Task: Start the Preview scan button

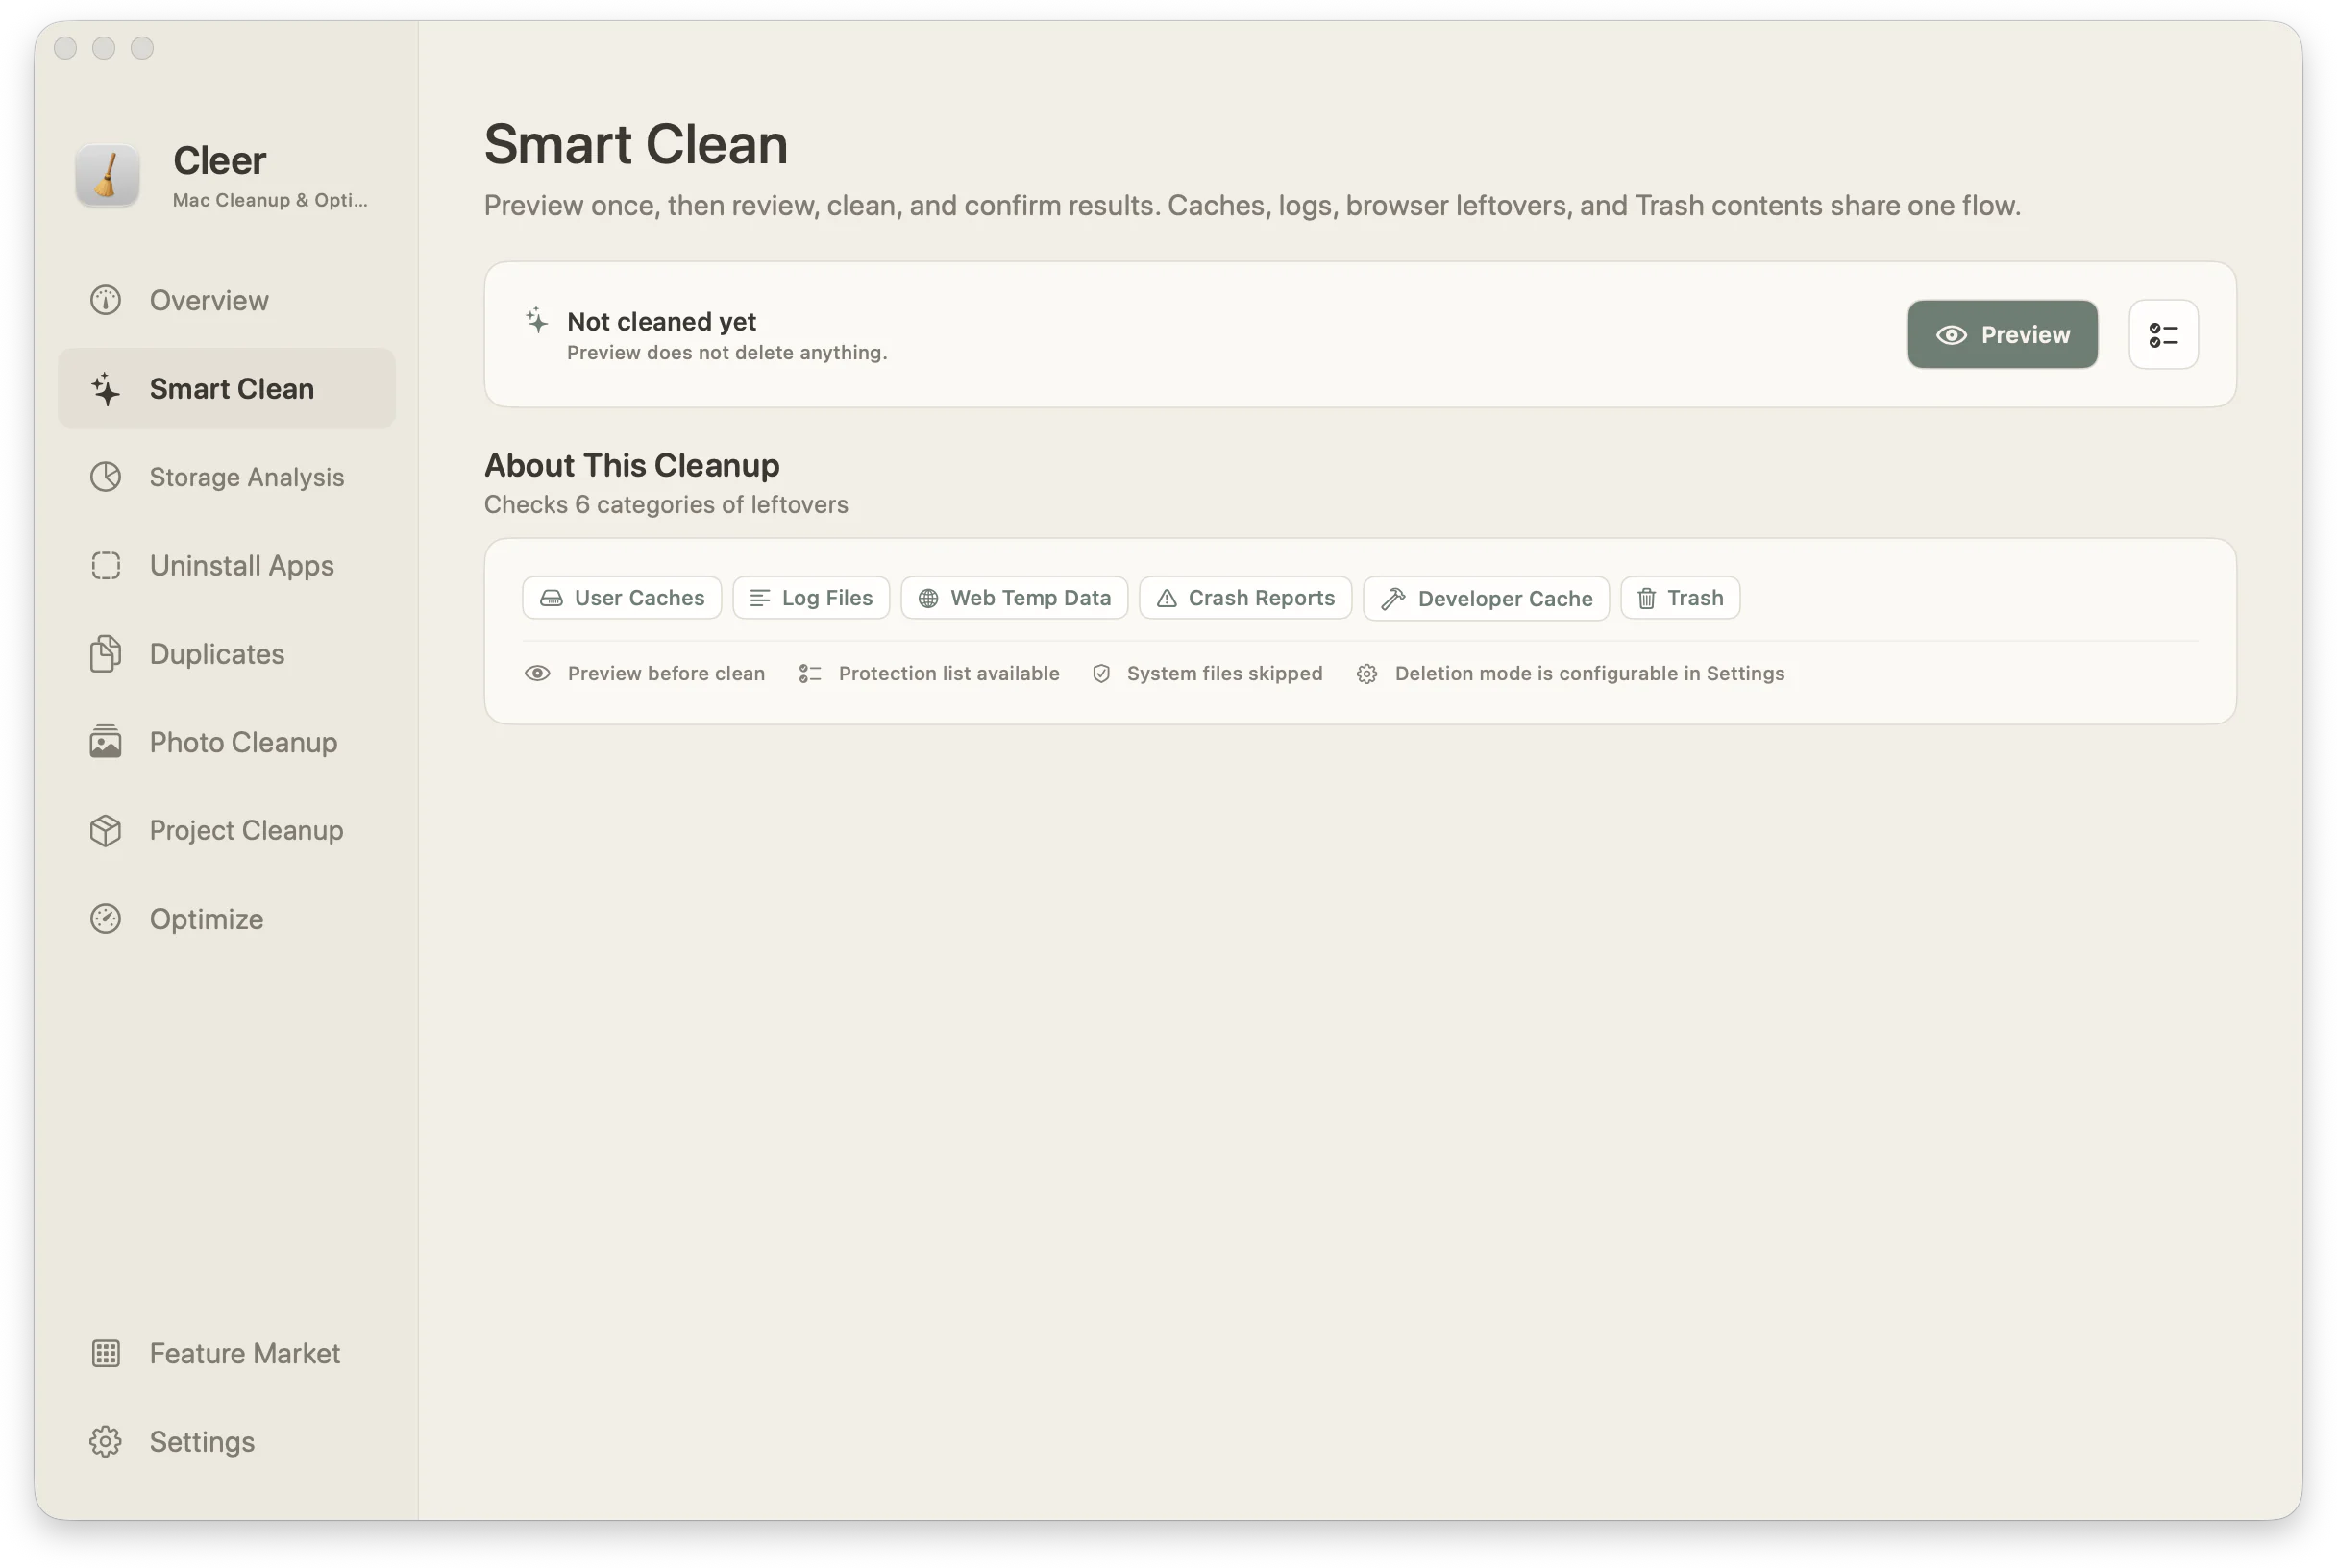Action: [x=2002, y=334]
